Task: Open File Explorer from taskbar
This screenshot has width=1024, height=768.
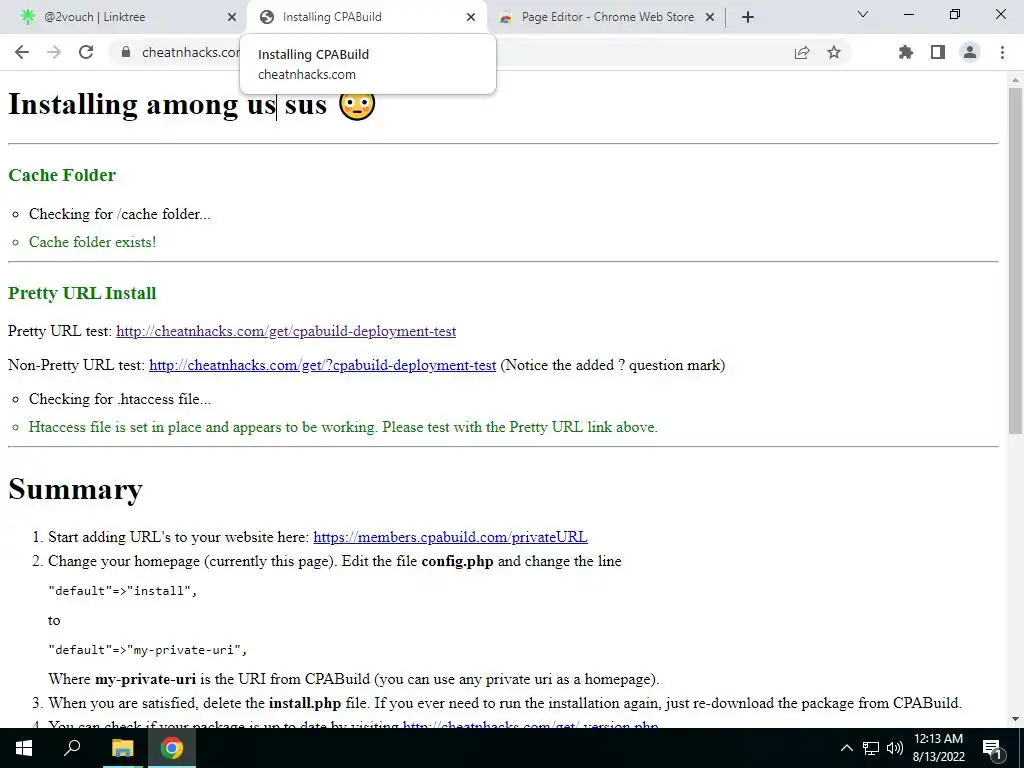Action: coord(122,748)
